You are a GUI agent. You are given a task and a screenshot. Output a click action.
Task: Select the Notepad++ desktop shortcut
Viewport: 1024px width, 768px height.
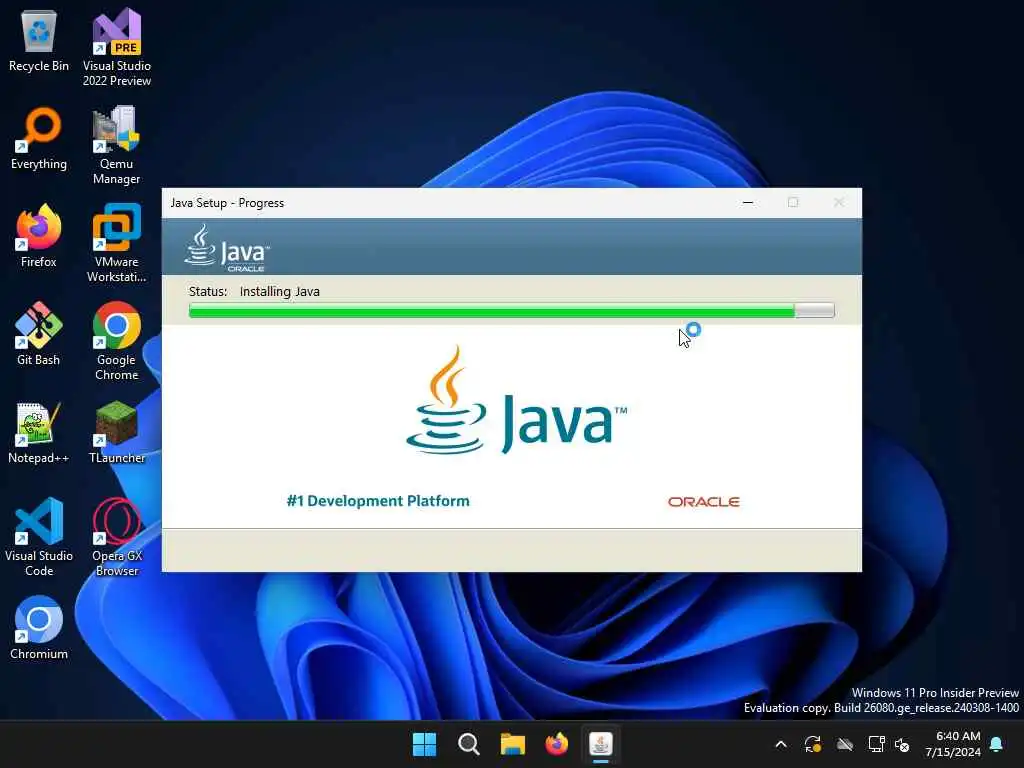(x=39, y=433)
